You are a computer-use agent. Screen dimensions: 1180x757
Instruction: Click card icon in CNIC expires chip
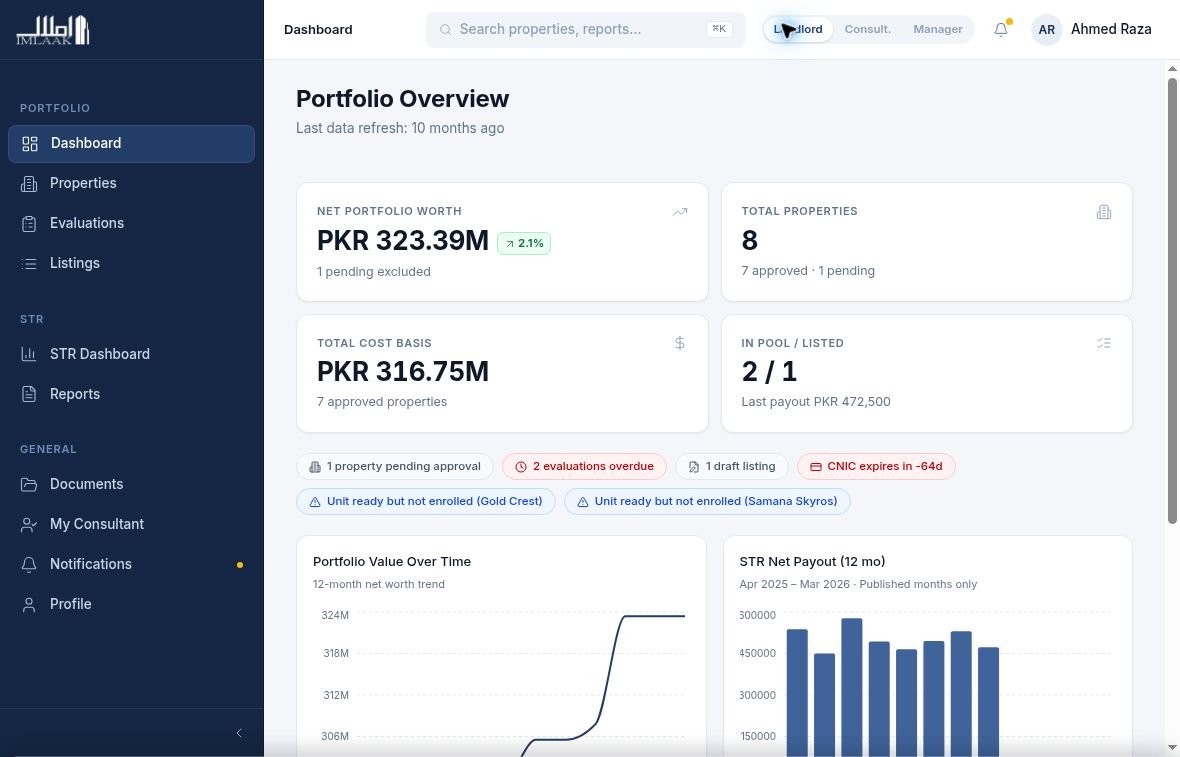tap(815, 467)
